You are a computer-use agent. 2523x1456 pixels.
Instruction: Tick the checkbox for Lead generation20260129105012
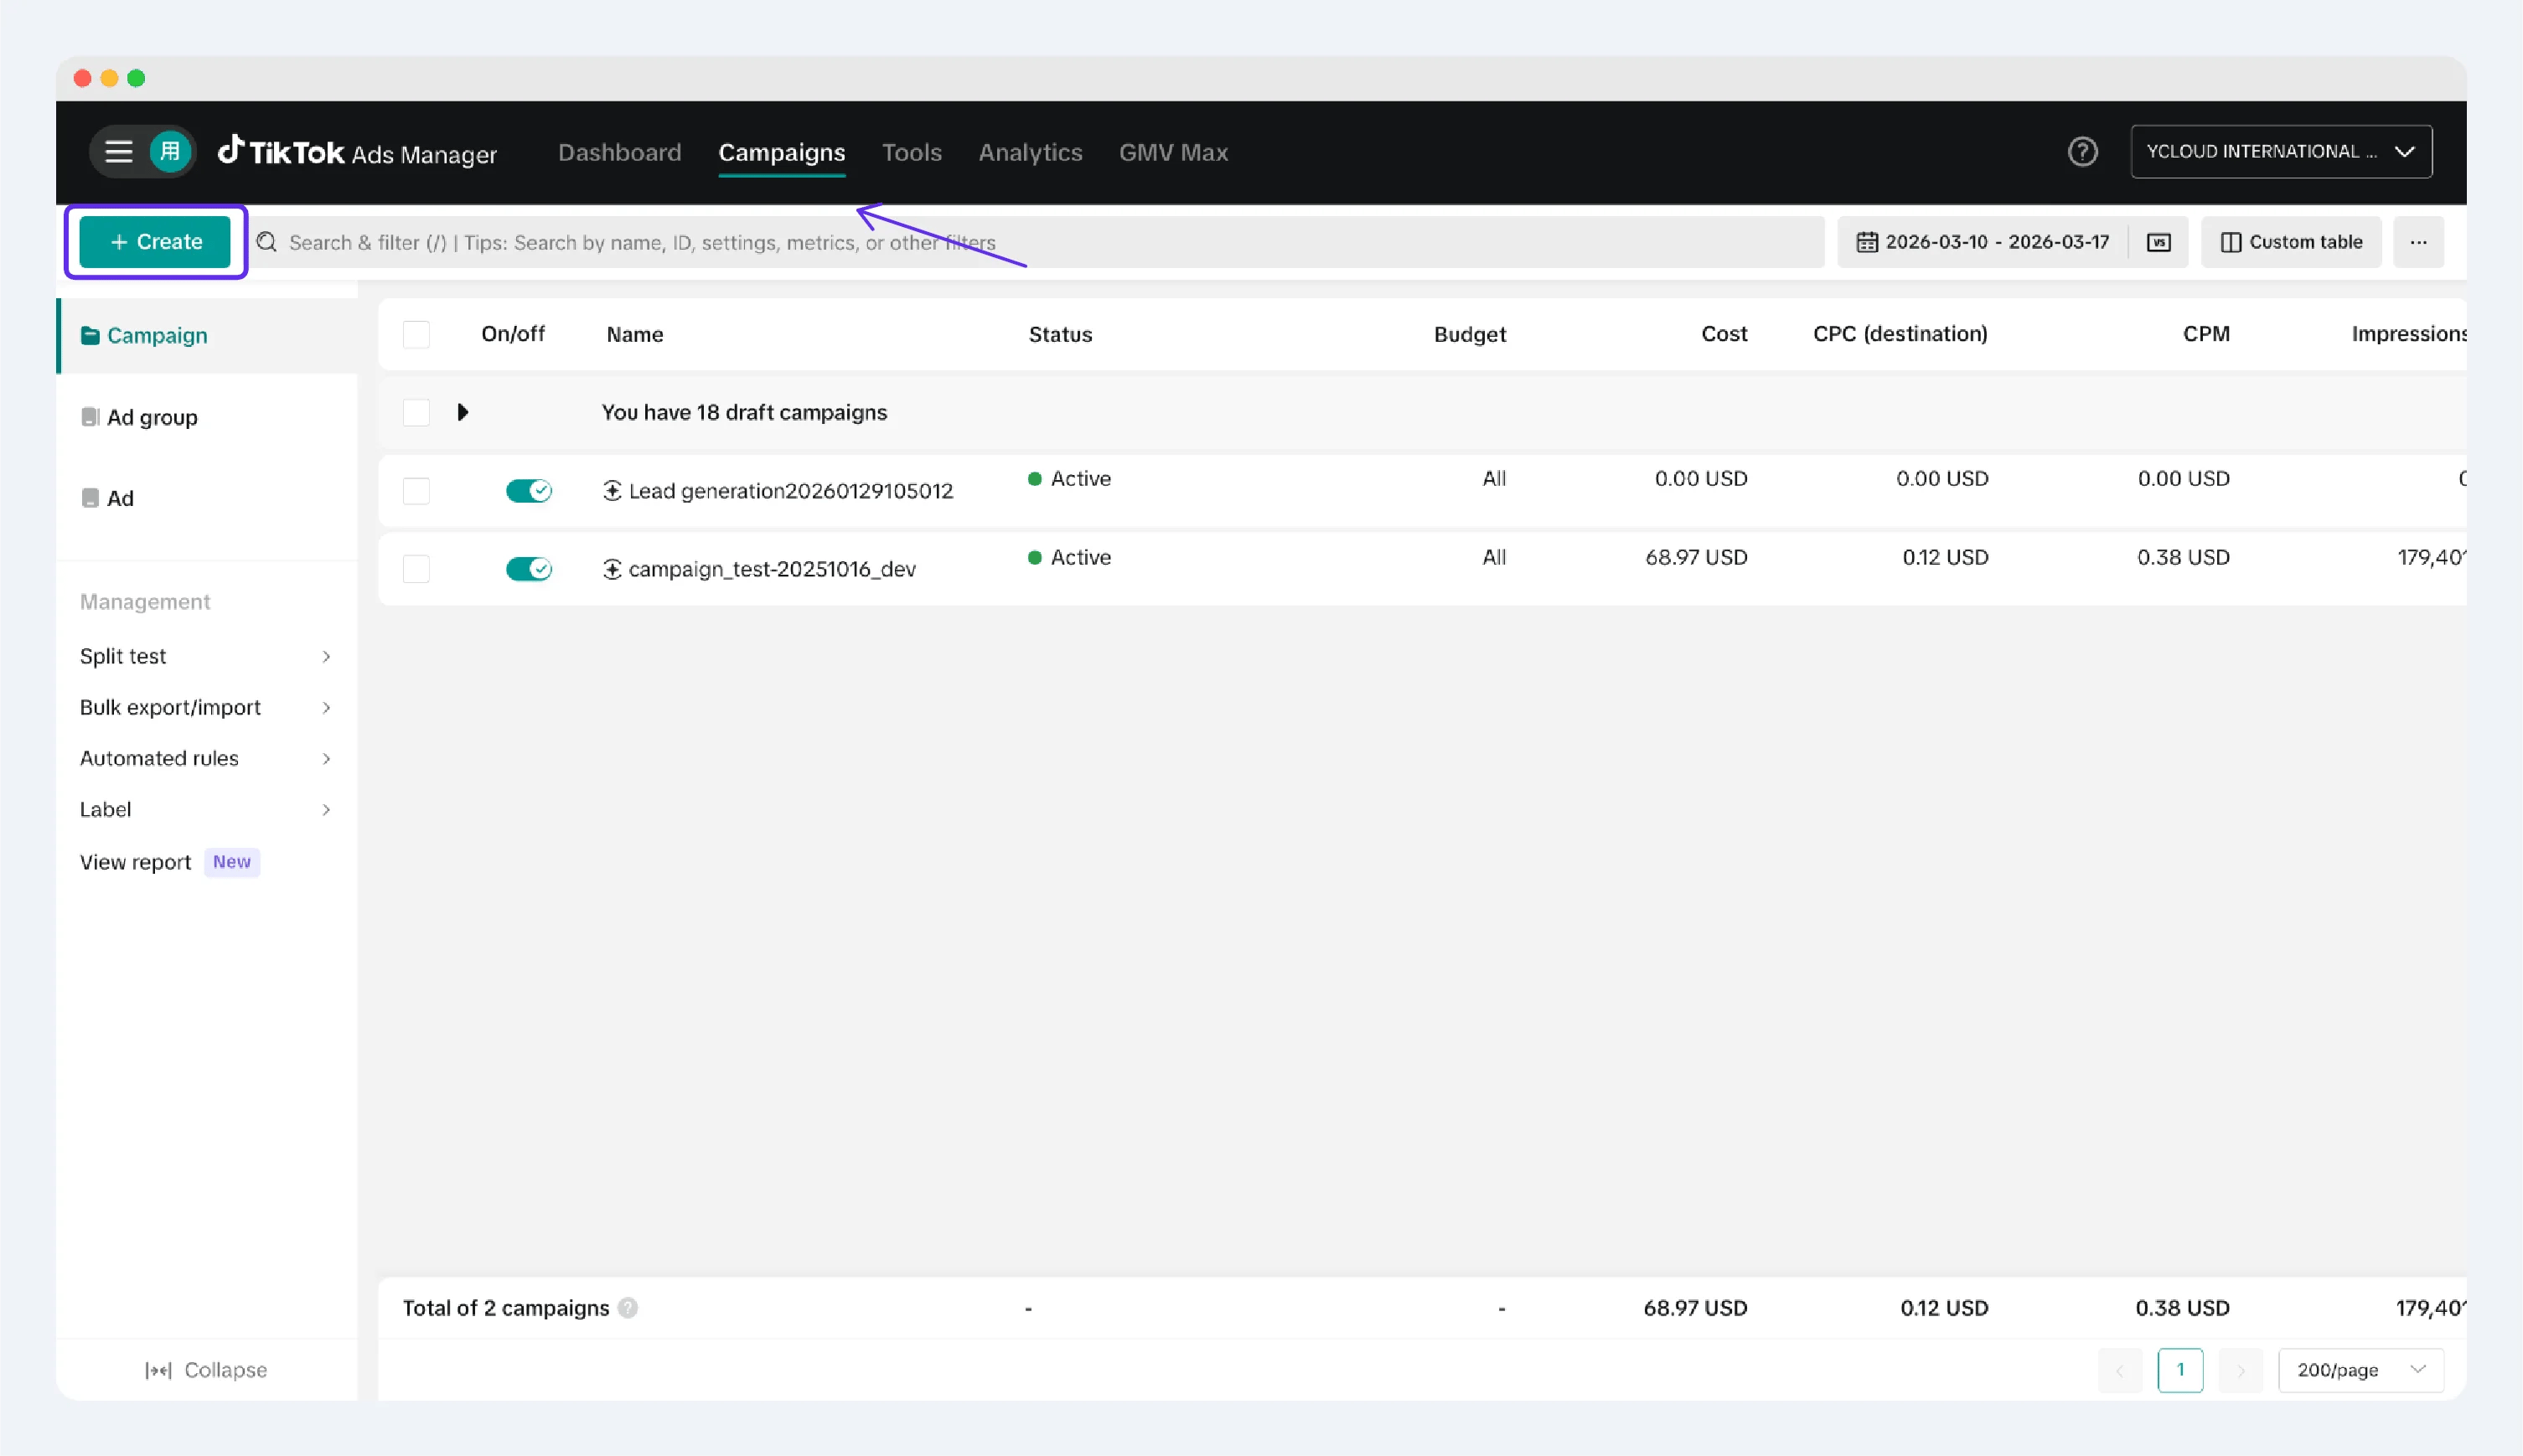point(416,490)
